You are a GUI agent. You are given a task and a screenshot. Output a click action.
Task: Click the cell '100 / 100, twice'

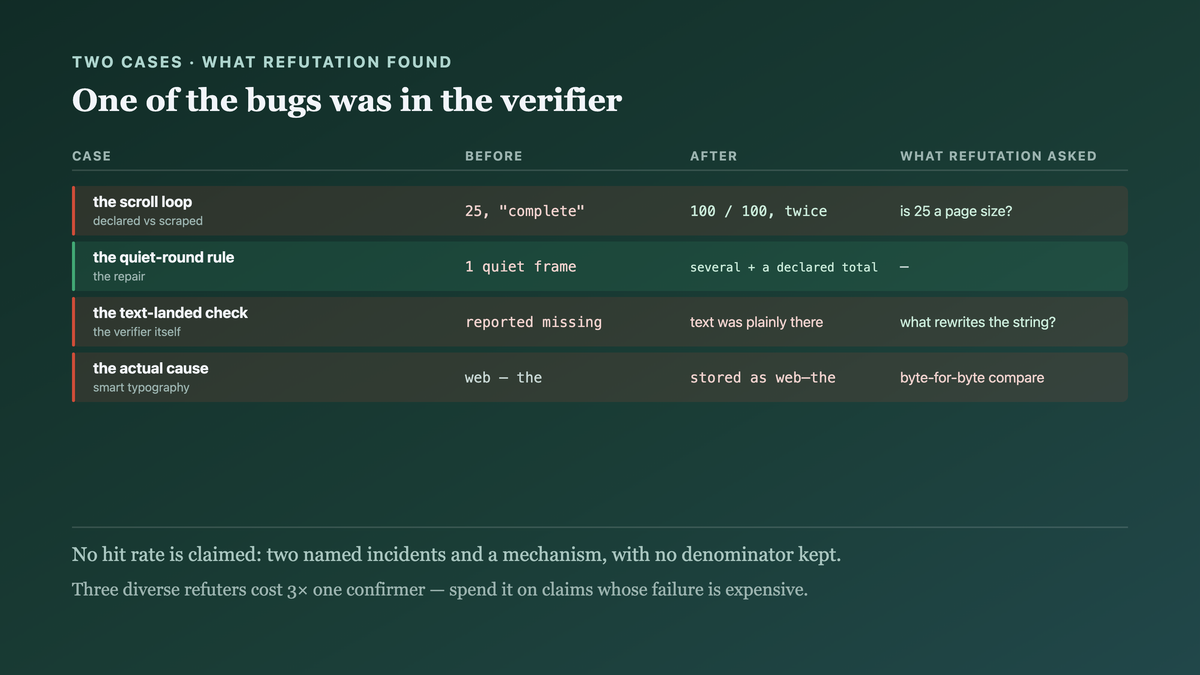coord(758,211)
